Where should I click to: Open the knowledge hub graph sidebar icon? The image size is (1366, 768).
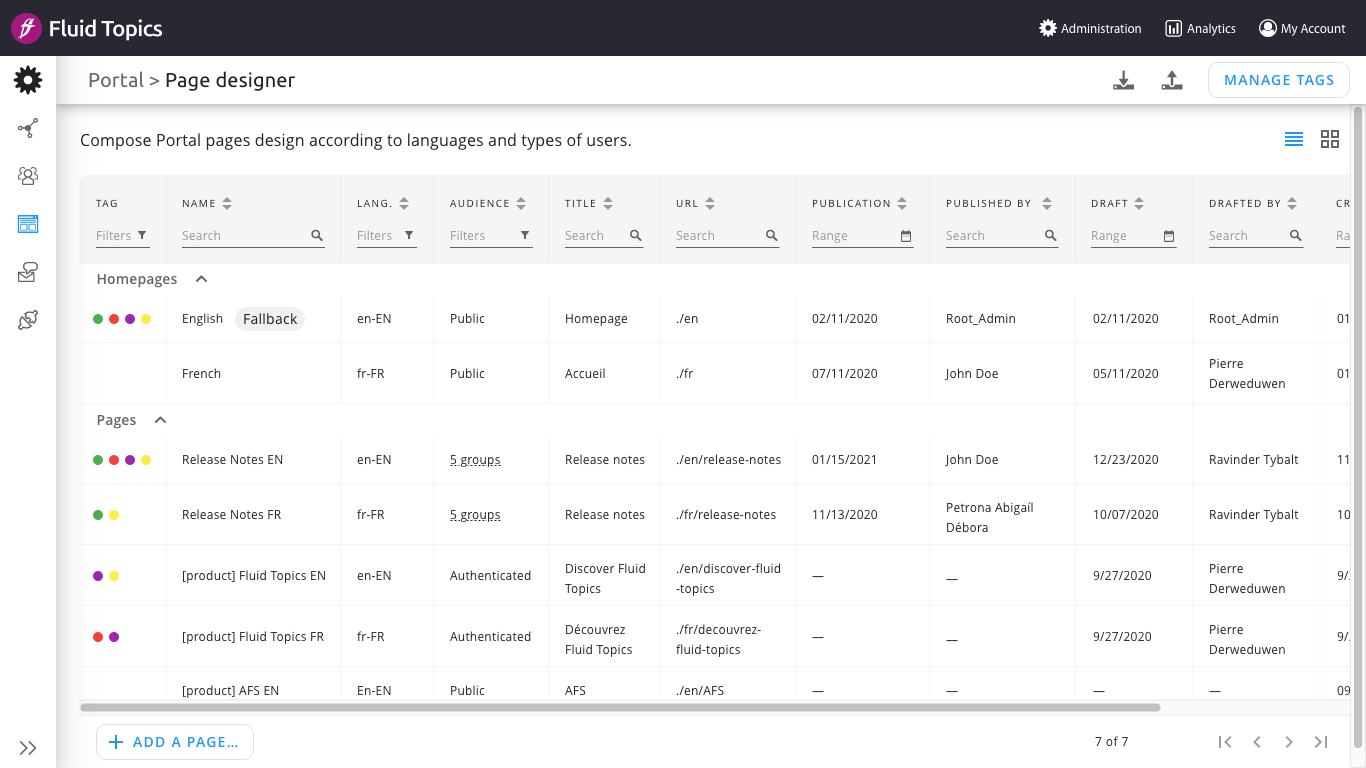pyautogui.click(x=28, y=128)
